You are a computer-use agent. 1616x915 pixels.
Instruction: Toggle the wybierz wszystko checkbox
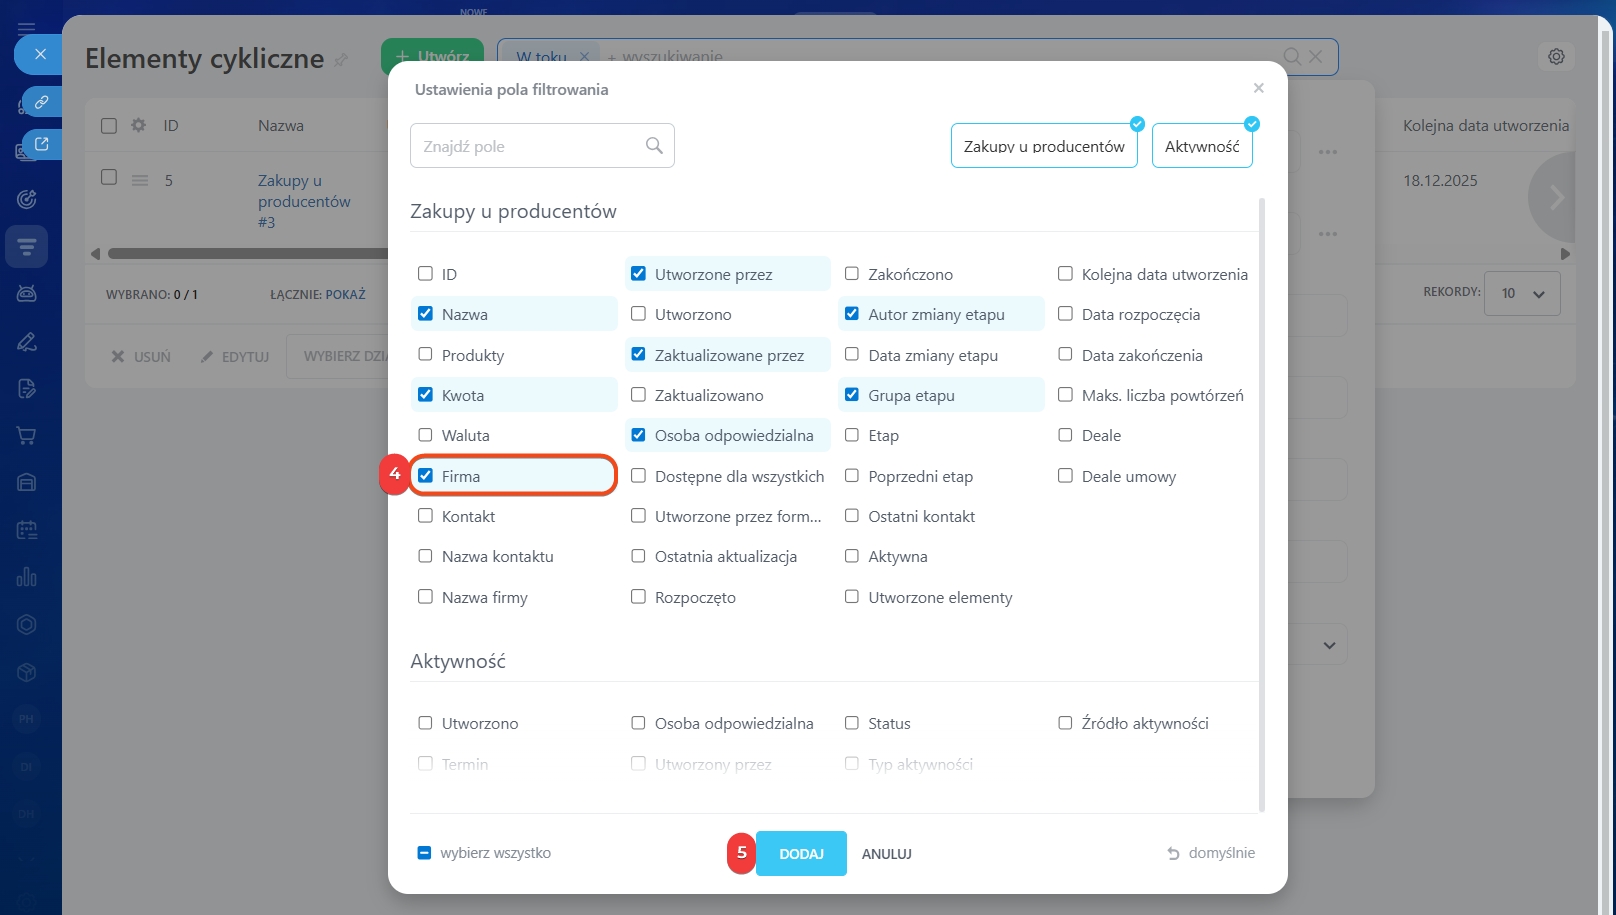[424, 853]
